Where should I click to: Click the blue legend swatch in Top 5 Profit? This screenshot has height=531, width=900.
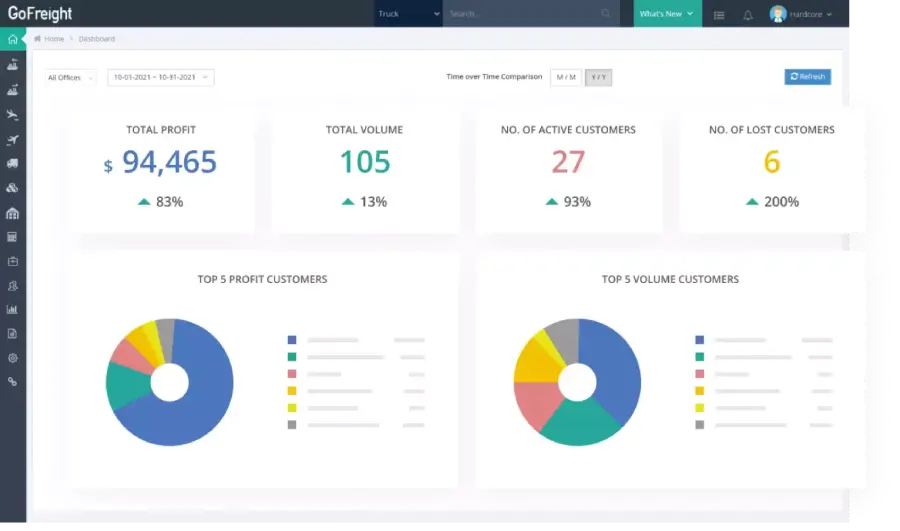(292, 340)
